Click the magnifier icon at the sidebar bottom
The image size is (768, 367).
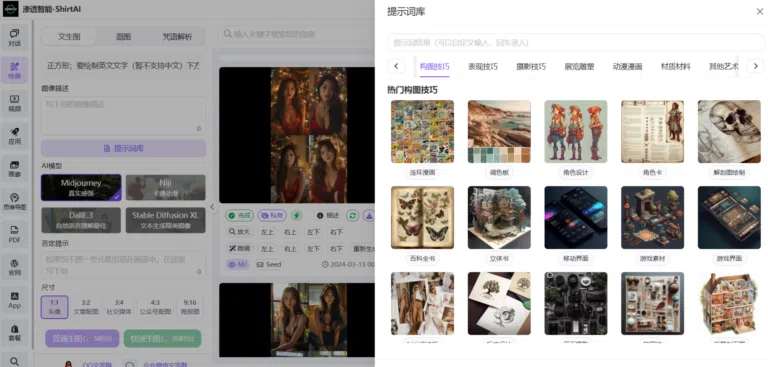(15, 361)
